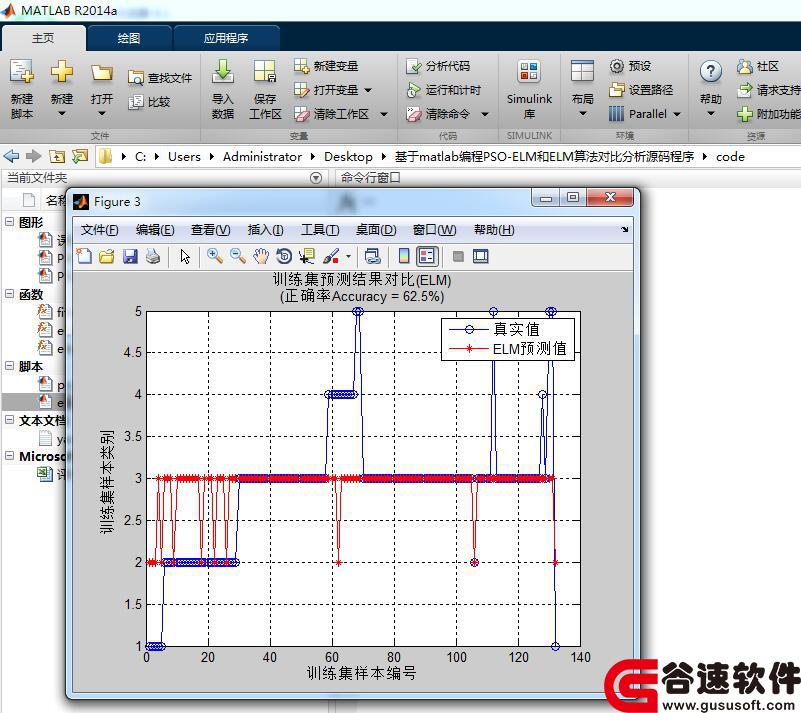The width and height of the screenshot is (801, 713).
Task: Open the 布局 layout menu
Action: click(x=582, y=89)
